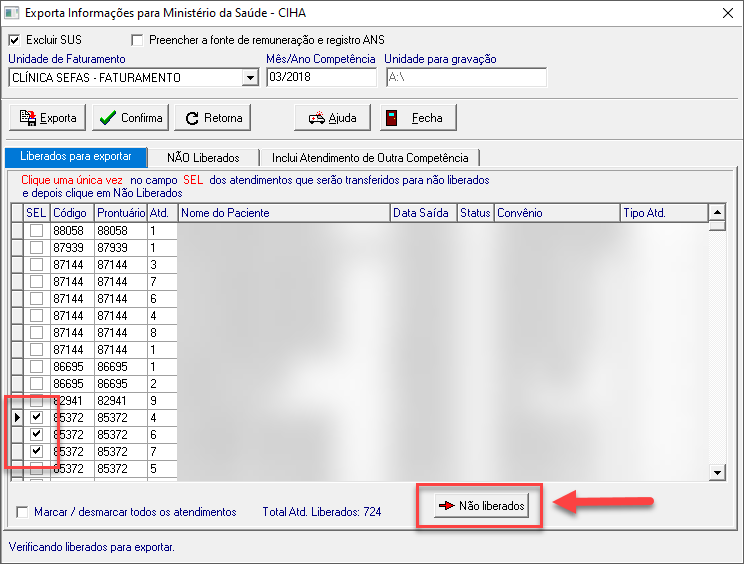Click the application icon in title bar
744x564 pixels.
pyautogui.click(x=11, y=13)
